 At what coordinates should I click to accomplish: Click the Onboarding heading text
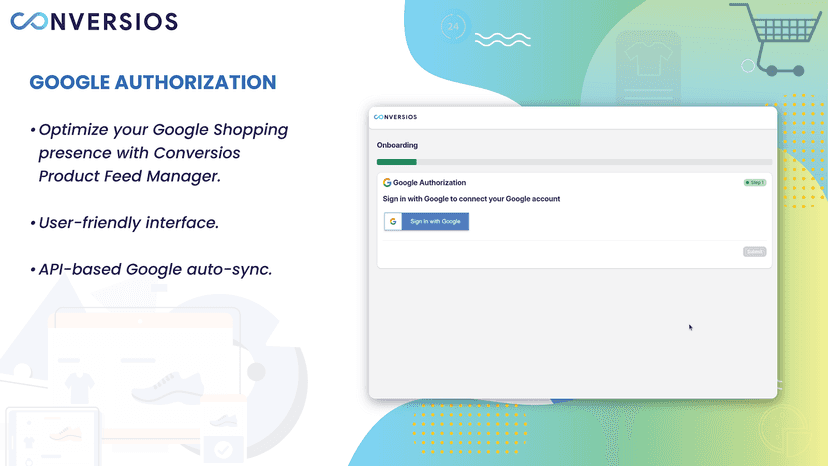click(x=397, y=145)
